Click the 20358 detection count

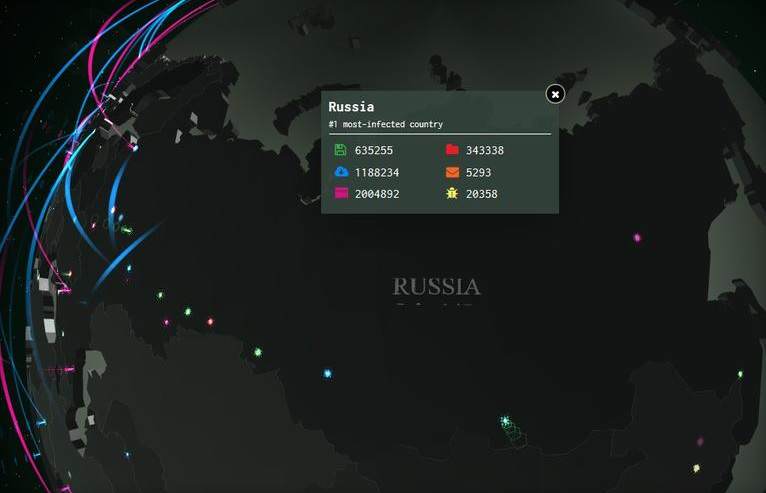(x=481, y=194)
